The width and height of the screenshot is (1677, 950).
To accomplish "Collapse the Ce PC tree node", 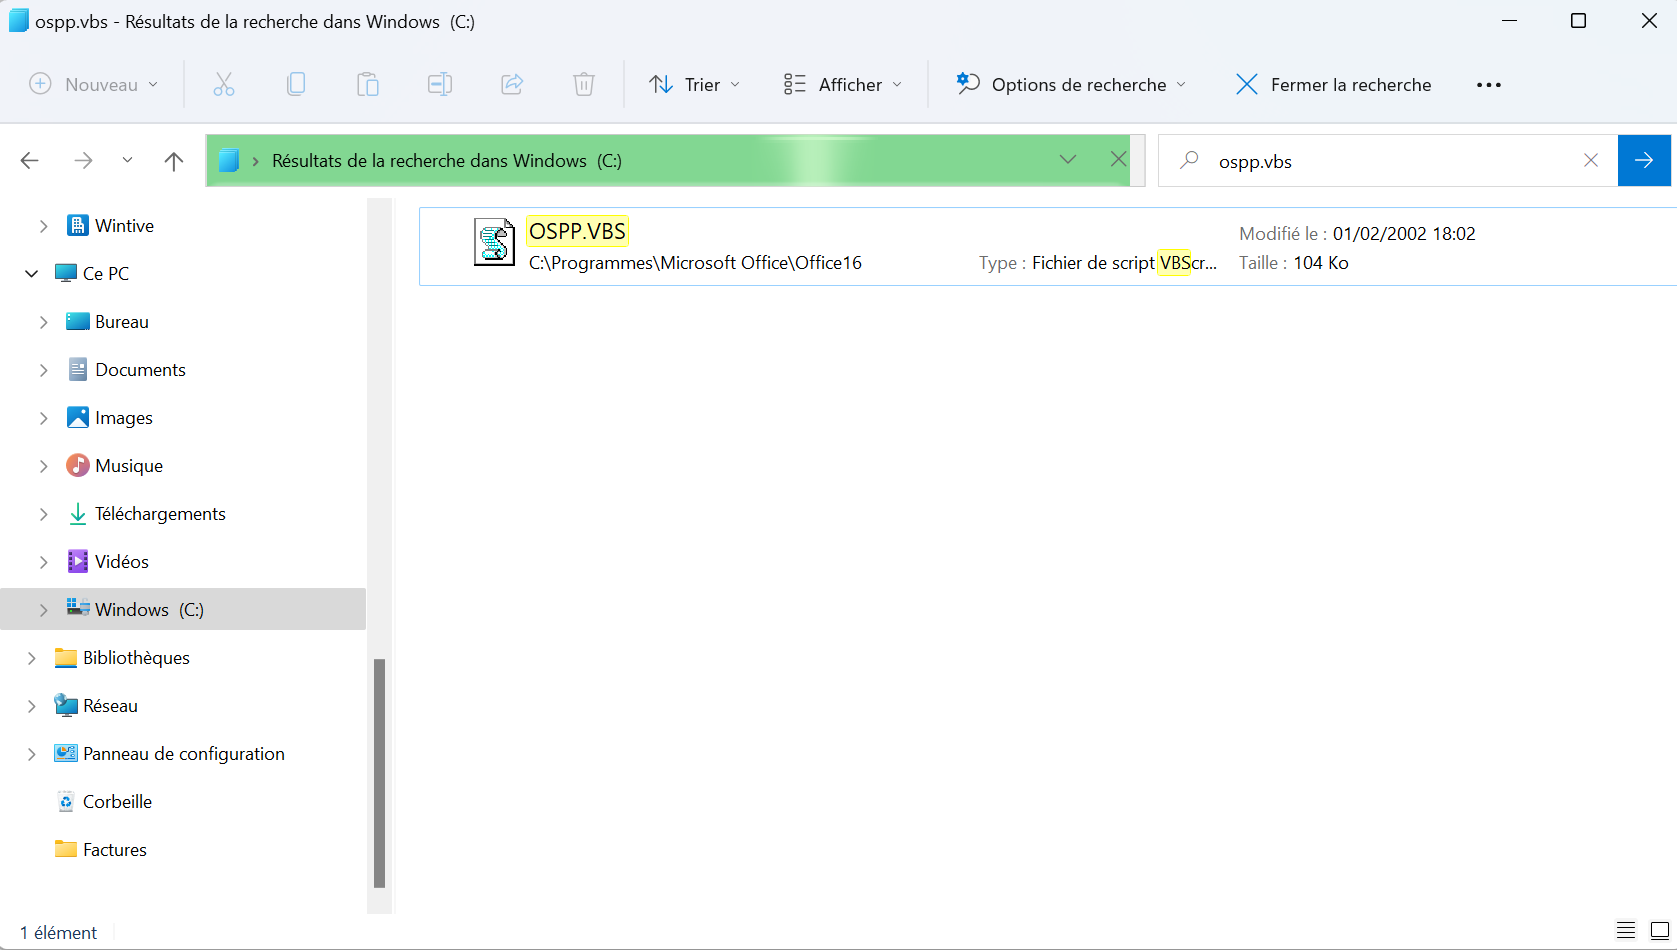I will pos(32,274).
